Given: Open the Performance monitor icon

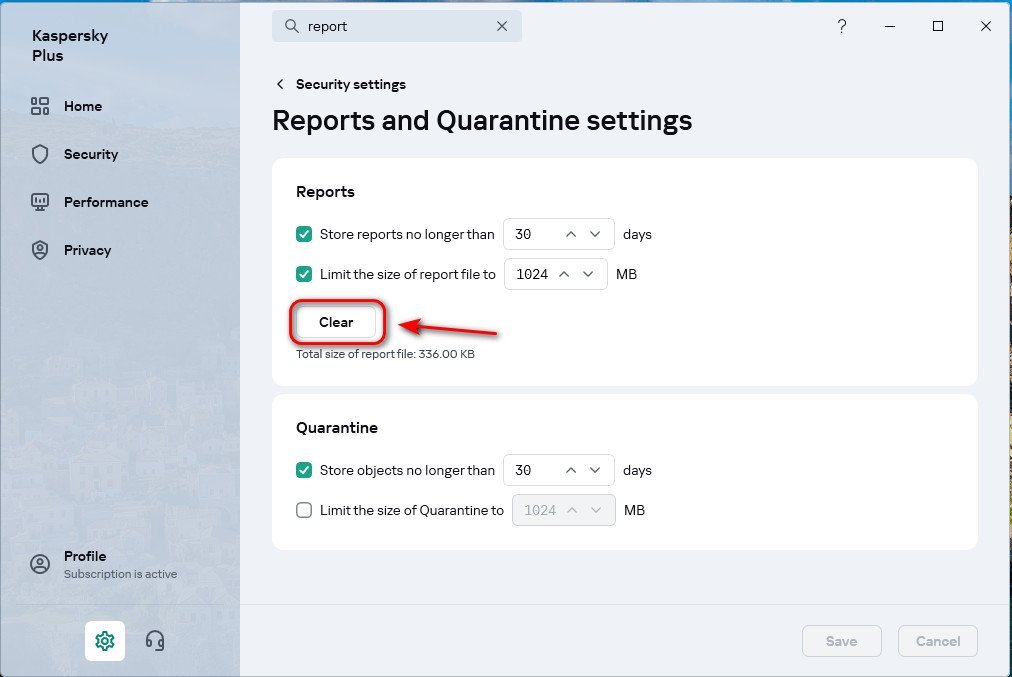Looking at the screenshot, I should click(40, 202).
